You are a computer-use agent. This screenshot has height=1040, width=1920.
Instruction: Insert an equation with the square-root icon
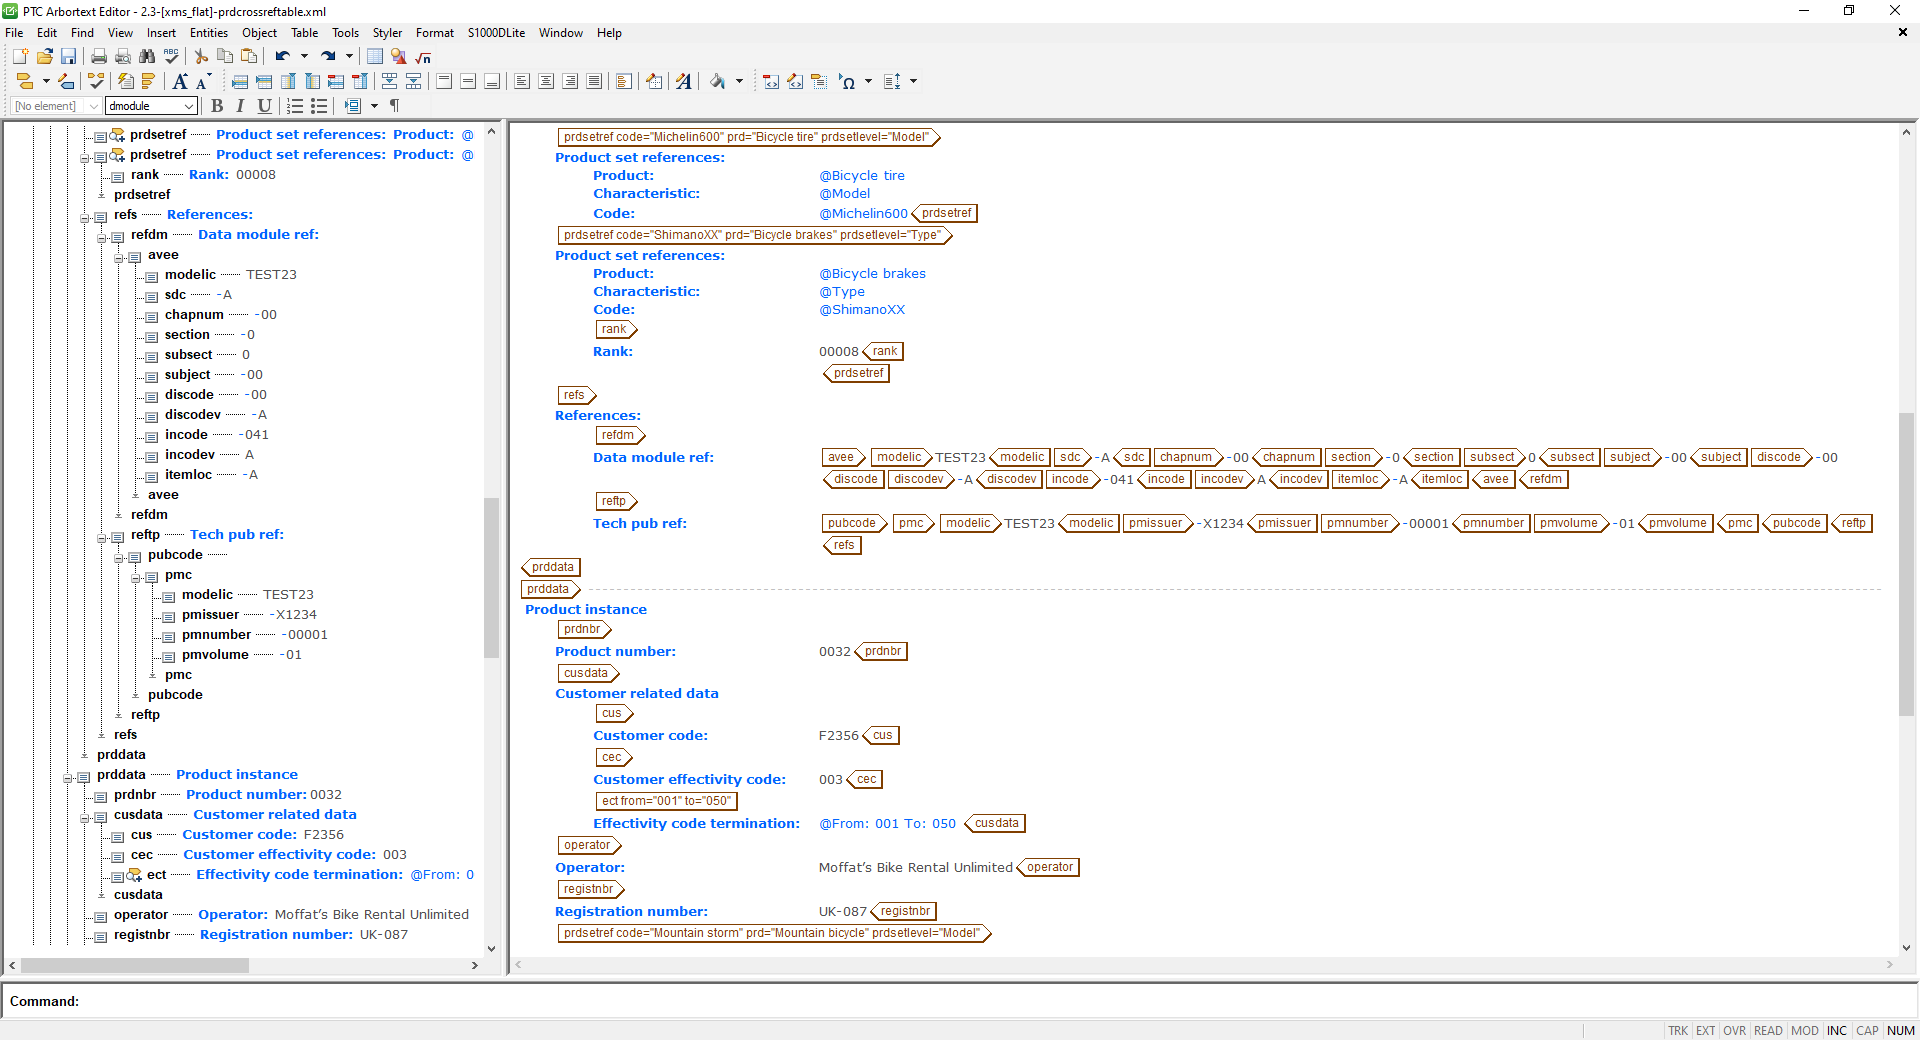pyautogui.click(x=423, y=57)
